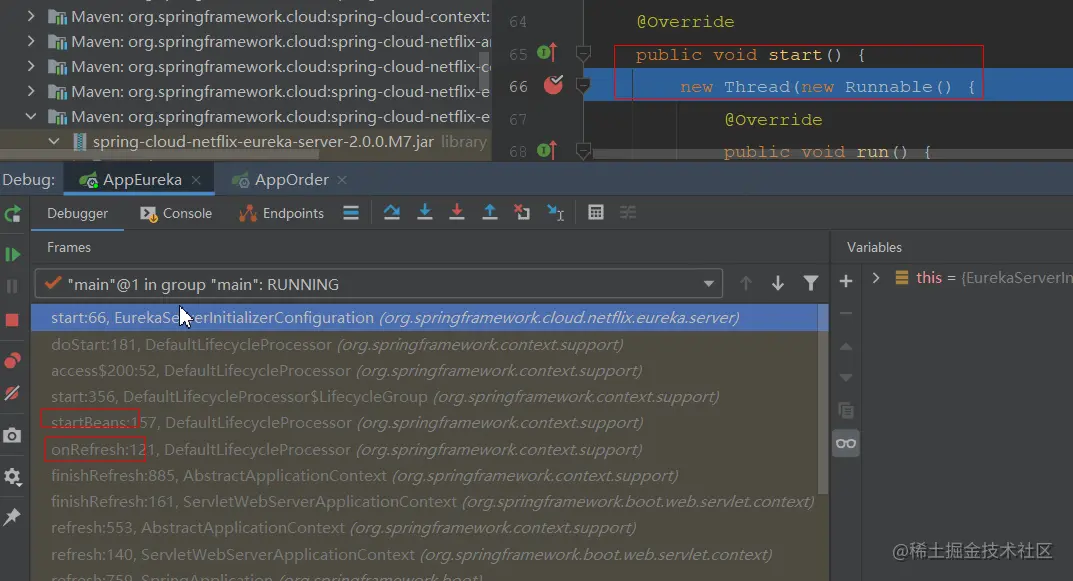Image resolution: width=1073 pixels, height=581 pixels.
Task: Click next frame down arrow
Action: [778, 283]
